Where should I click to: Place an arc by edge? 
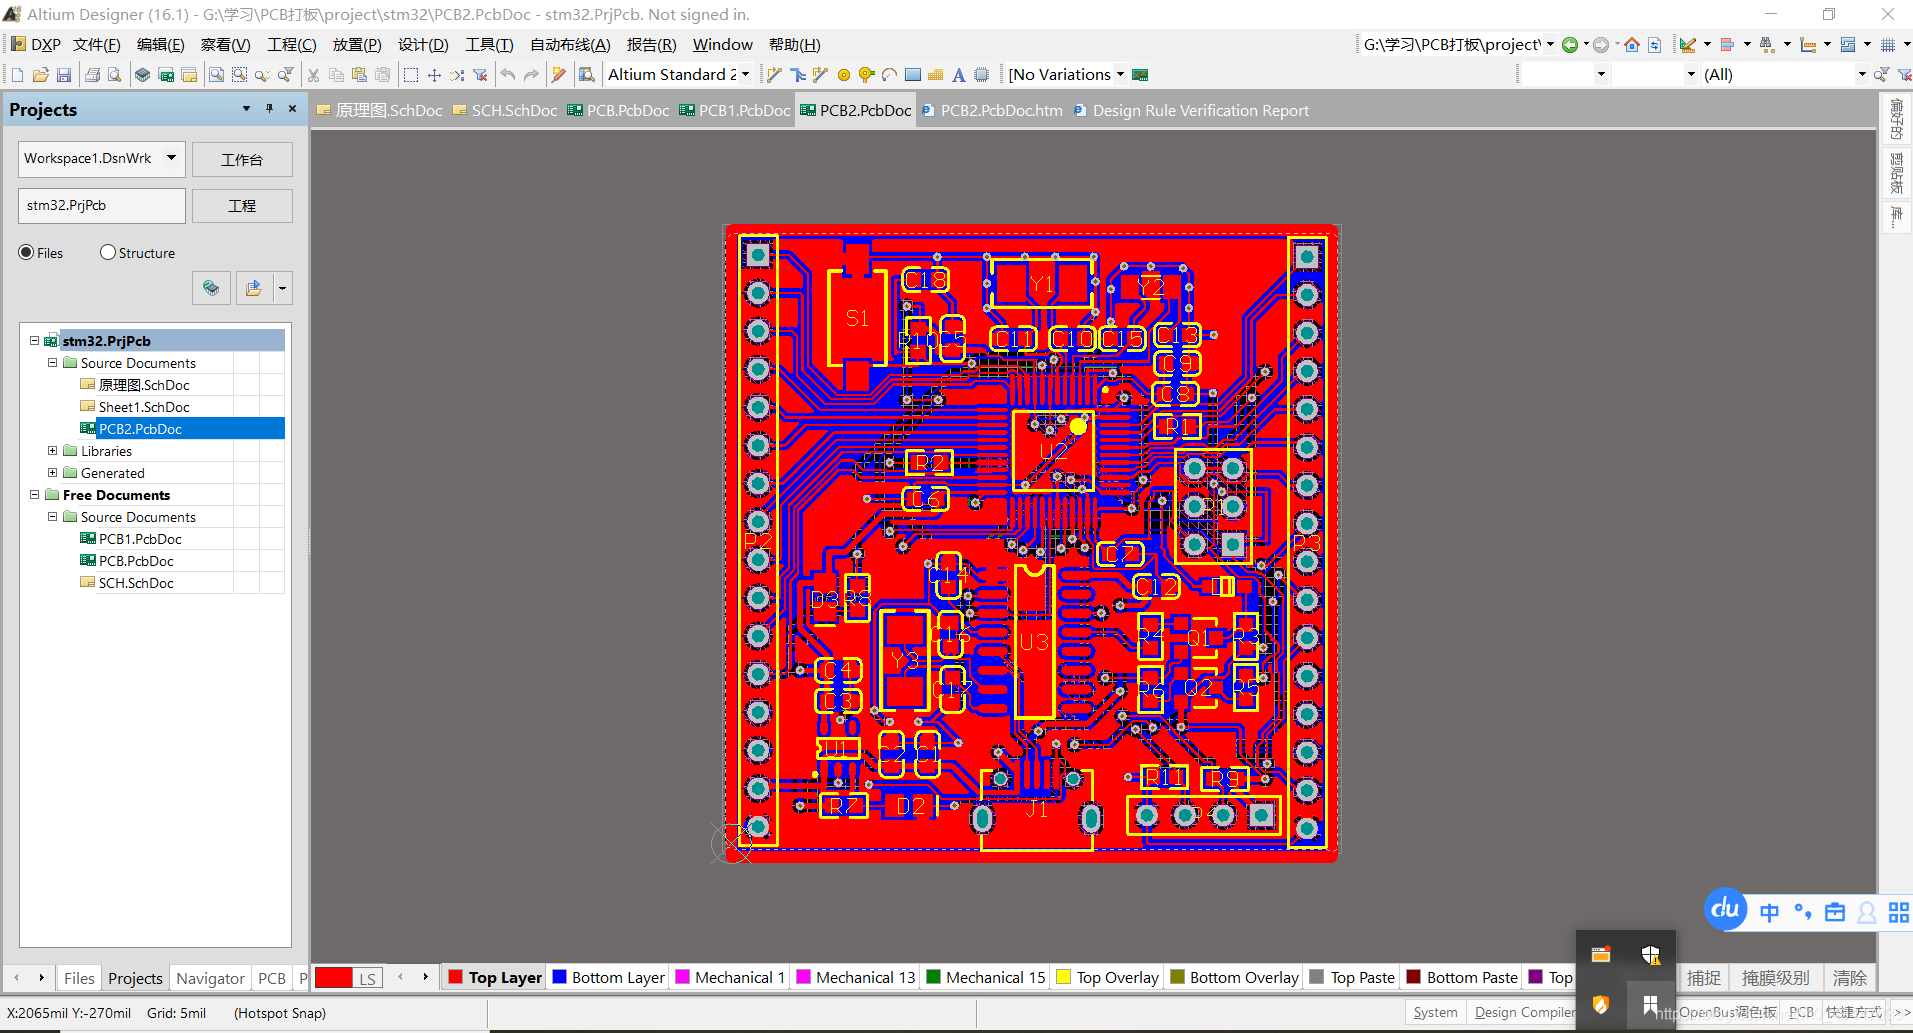889,75
